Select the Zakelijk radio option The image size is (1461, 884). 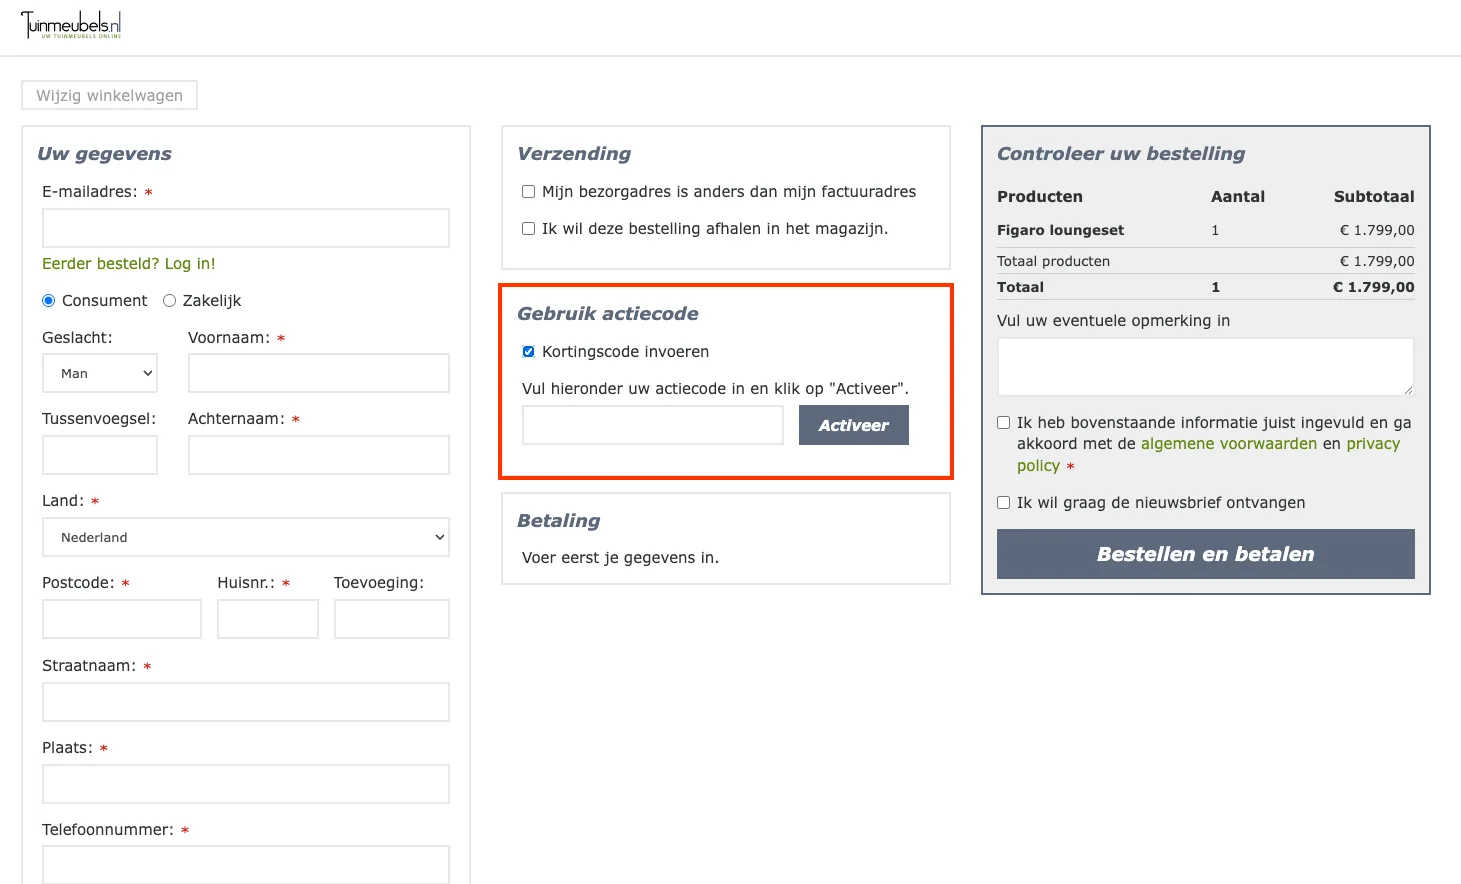170,301
